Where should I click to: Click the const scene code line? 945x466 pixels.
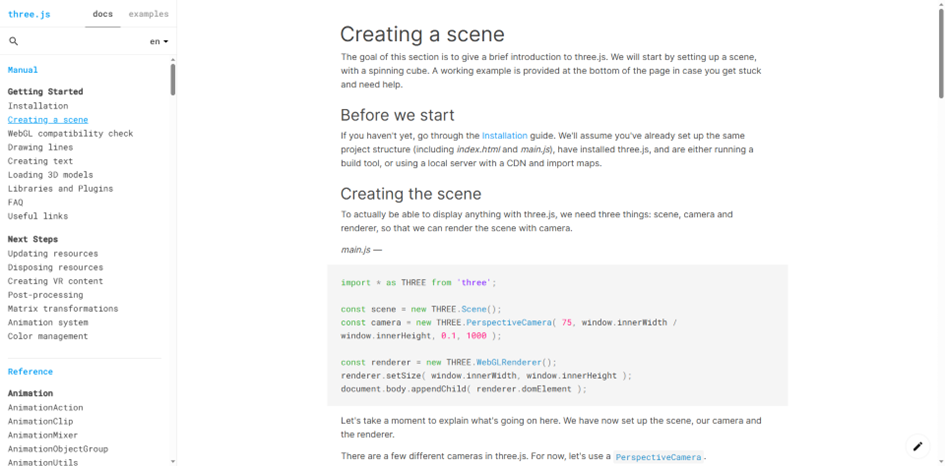point(421,309)
